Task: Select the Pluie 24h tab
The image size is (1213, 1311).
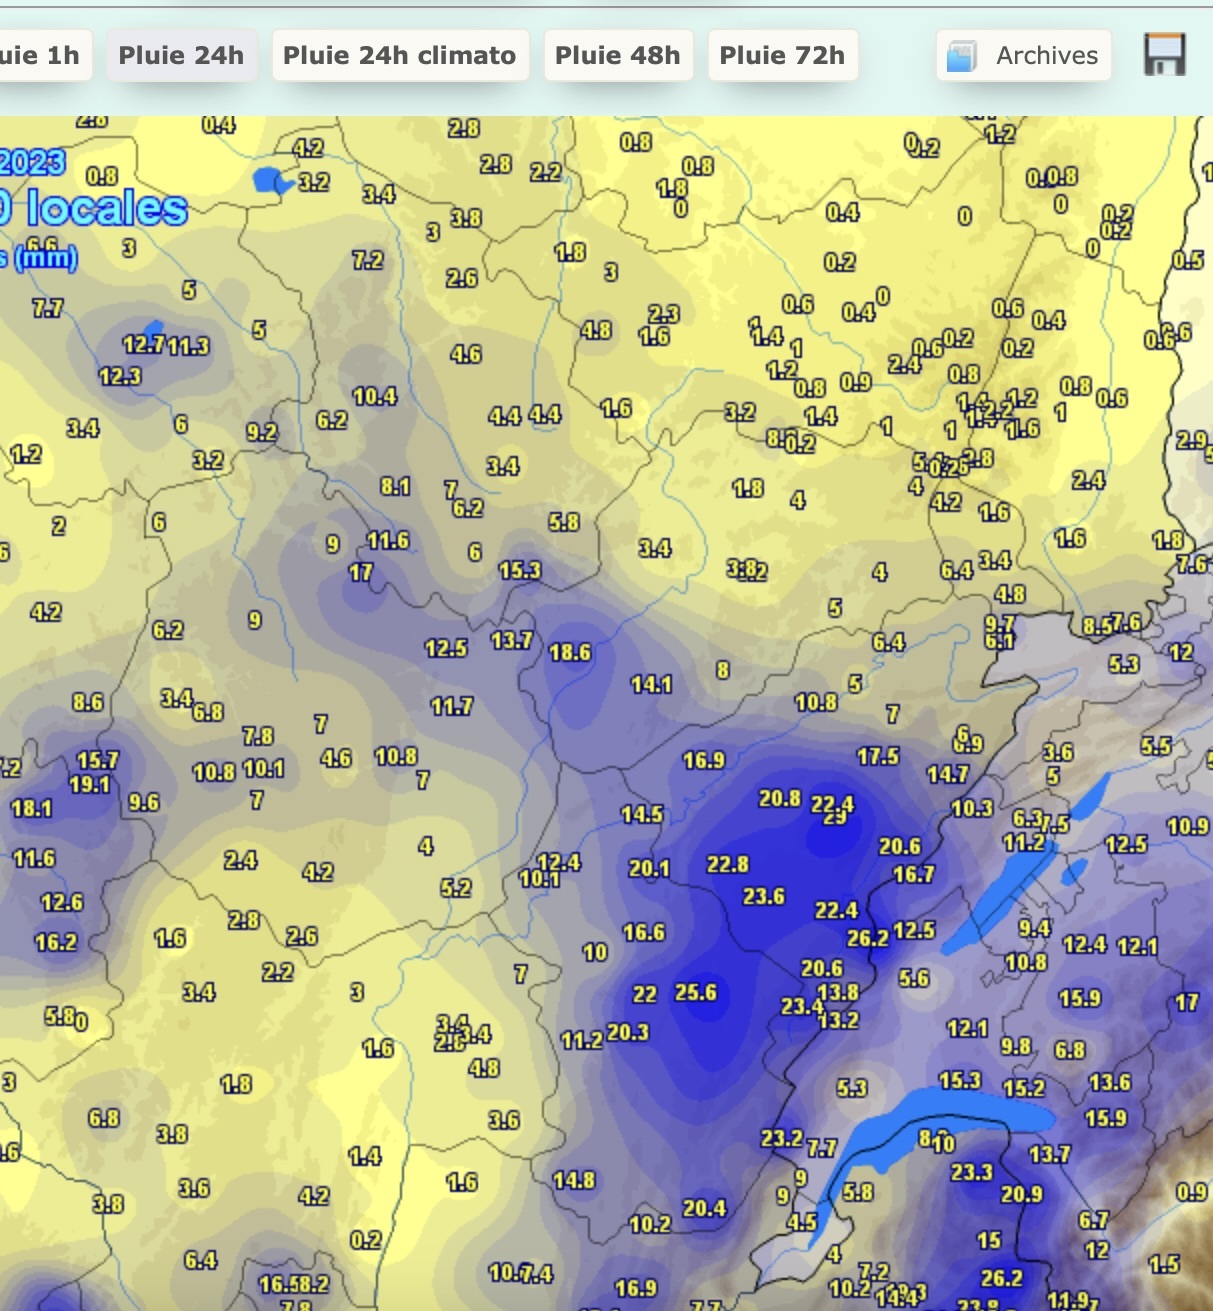Action: click(181, 55)
